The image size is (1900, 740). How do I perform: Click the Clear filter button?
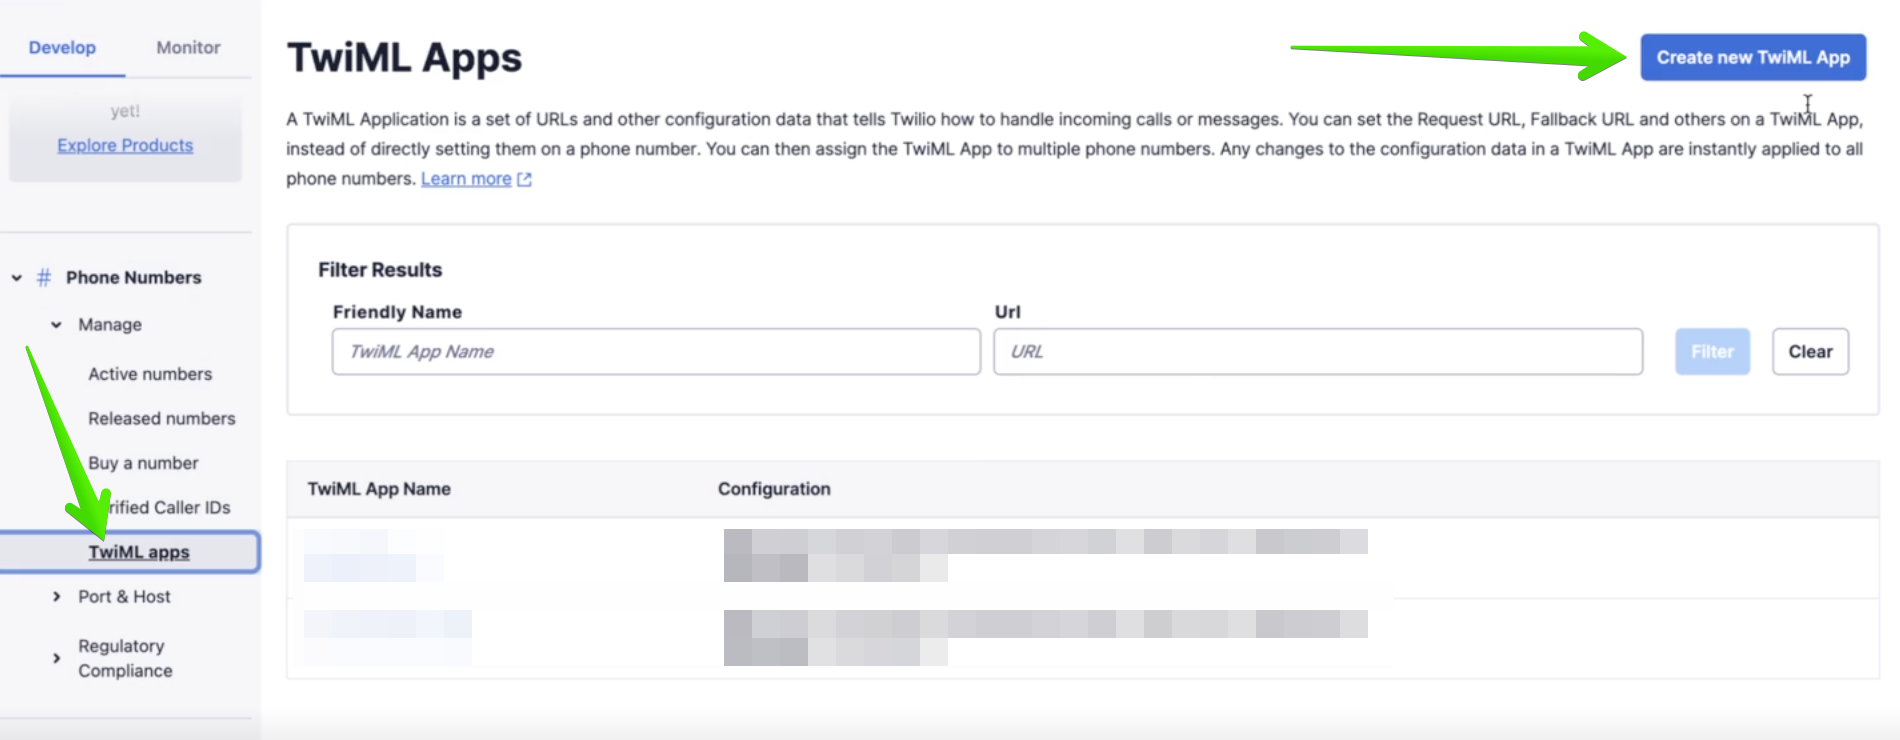click(1810, 351)
